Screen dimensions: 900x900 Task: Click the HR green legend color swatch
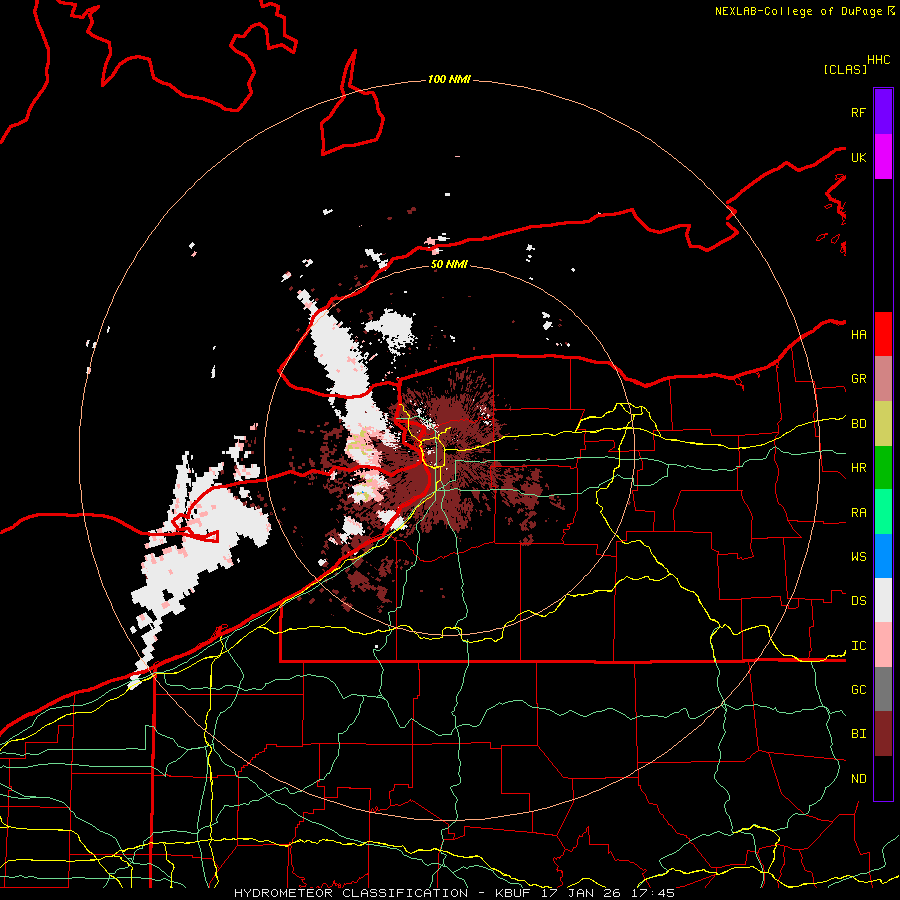pyautogui.click(x=883, y=468)
